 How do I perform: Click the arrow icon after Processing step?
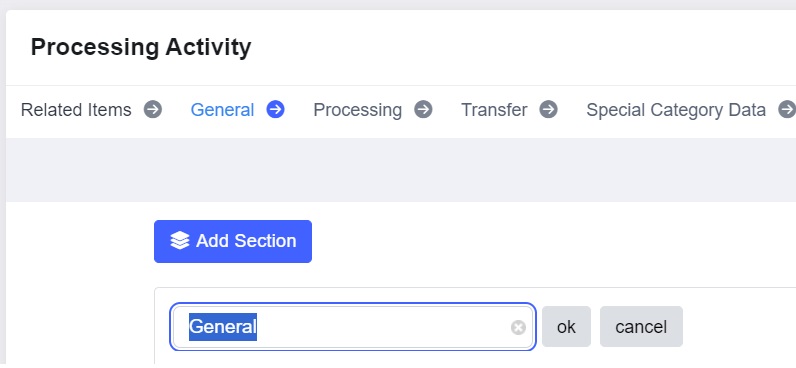pyautogui.click(x=423, y=110)
